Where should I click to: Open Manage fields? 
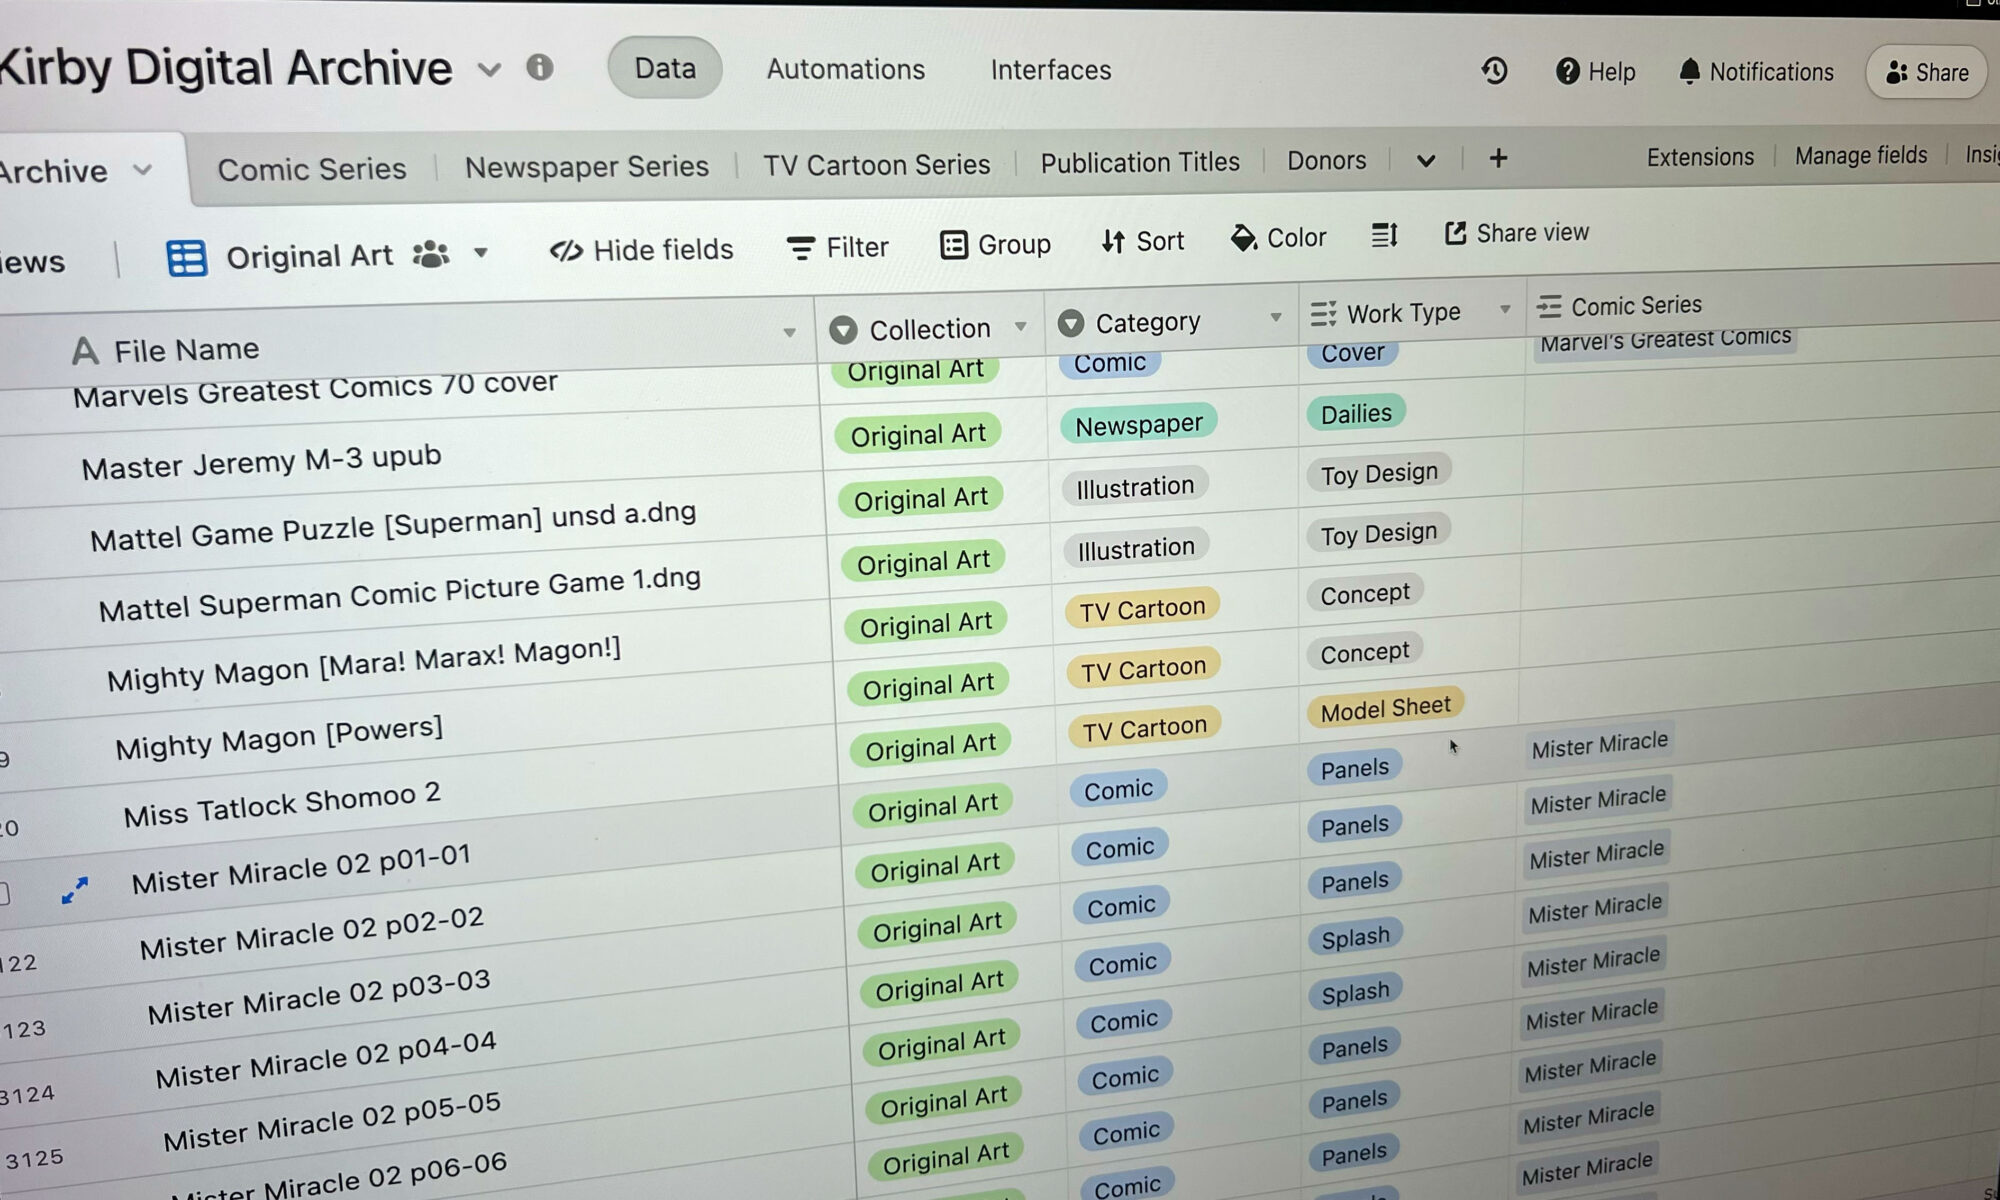pyautogui.click(x=1861, y=155)
